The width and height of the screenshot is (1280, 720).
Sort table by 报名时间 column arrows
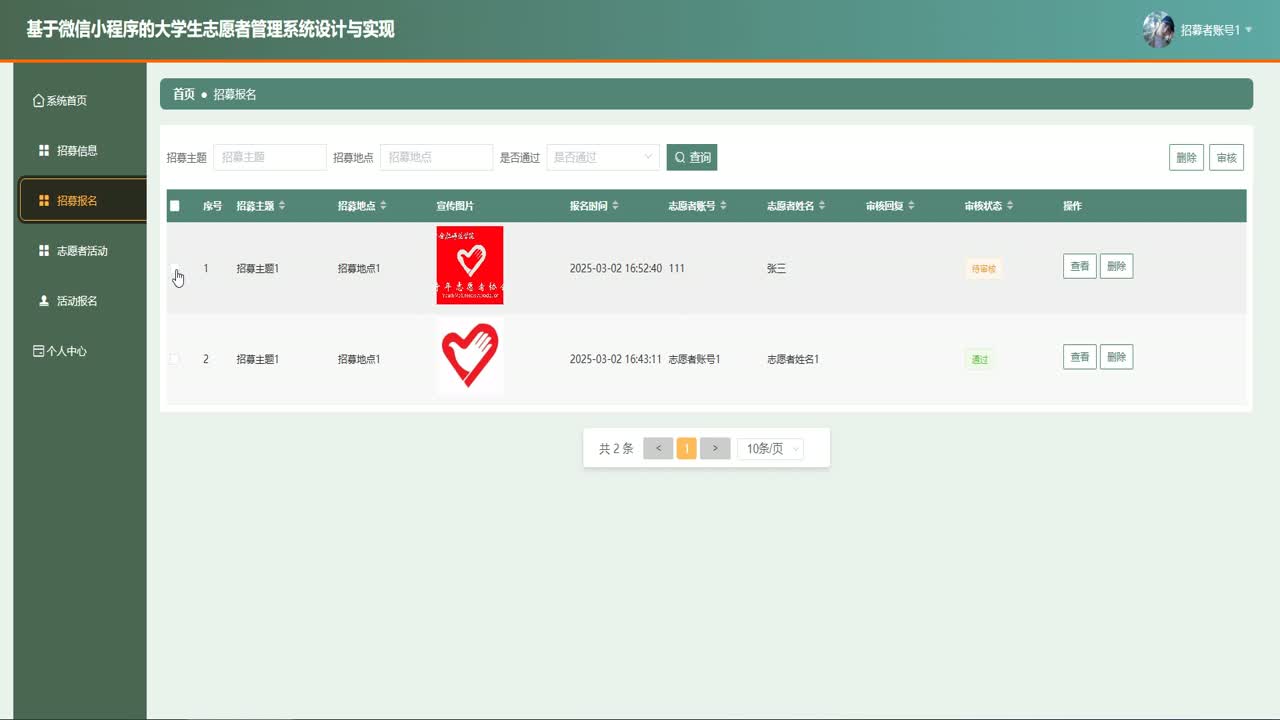tap(615, 206)
